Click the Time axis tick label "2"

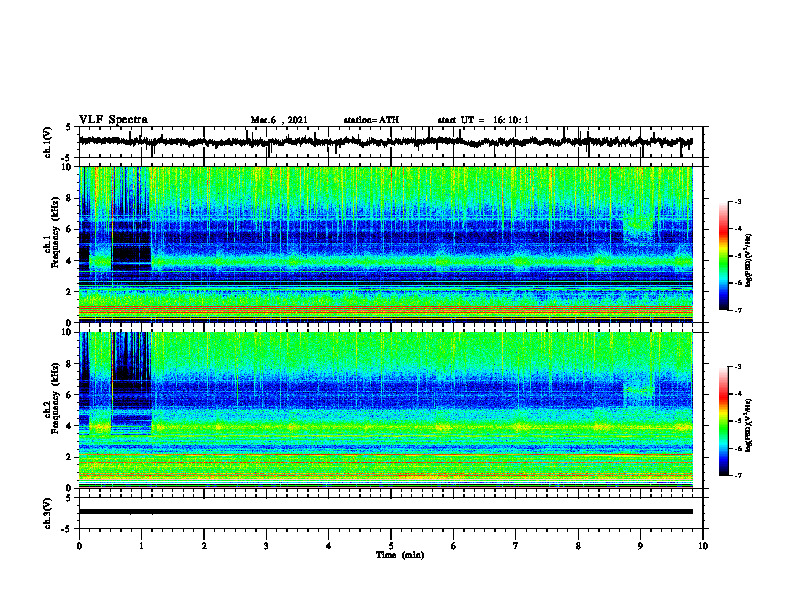coord(204,546)
